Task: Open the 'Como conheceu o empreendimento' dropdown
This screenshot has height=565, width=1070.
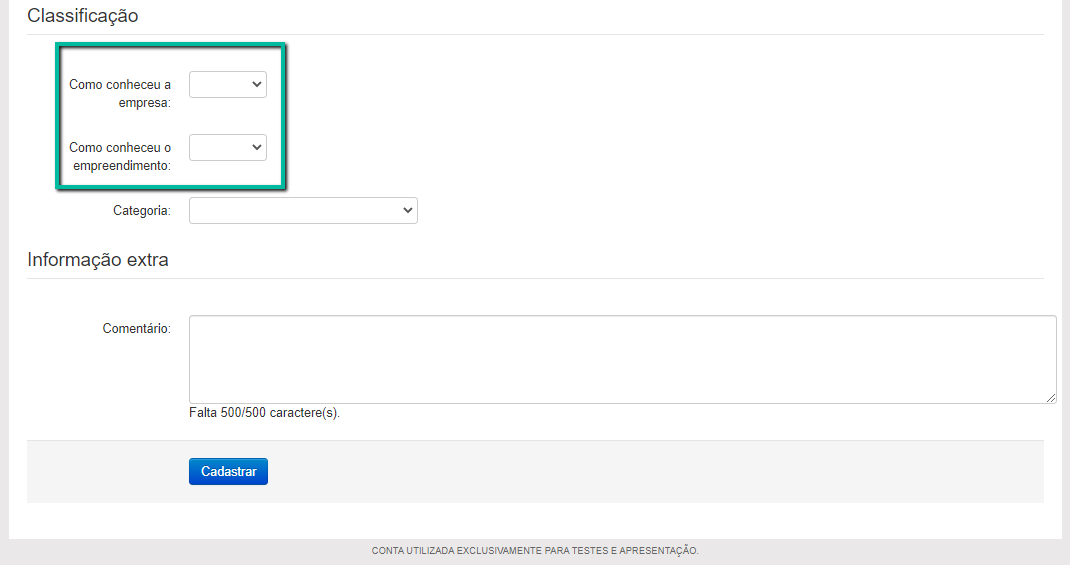Action: [227, 148]
